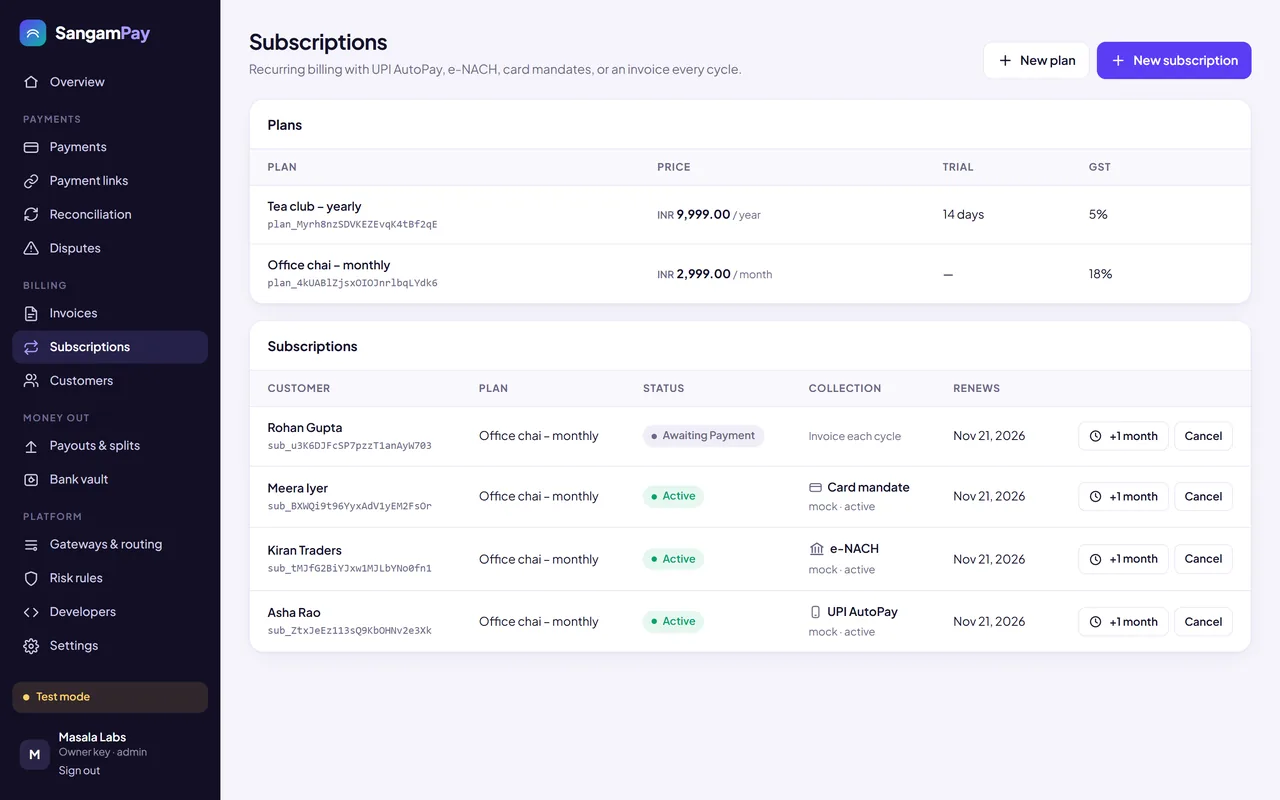
Task: Click the Overview home icon
Action: 31,82
